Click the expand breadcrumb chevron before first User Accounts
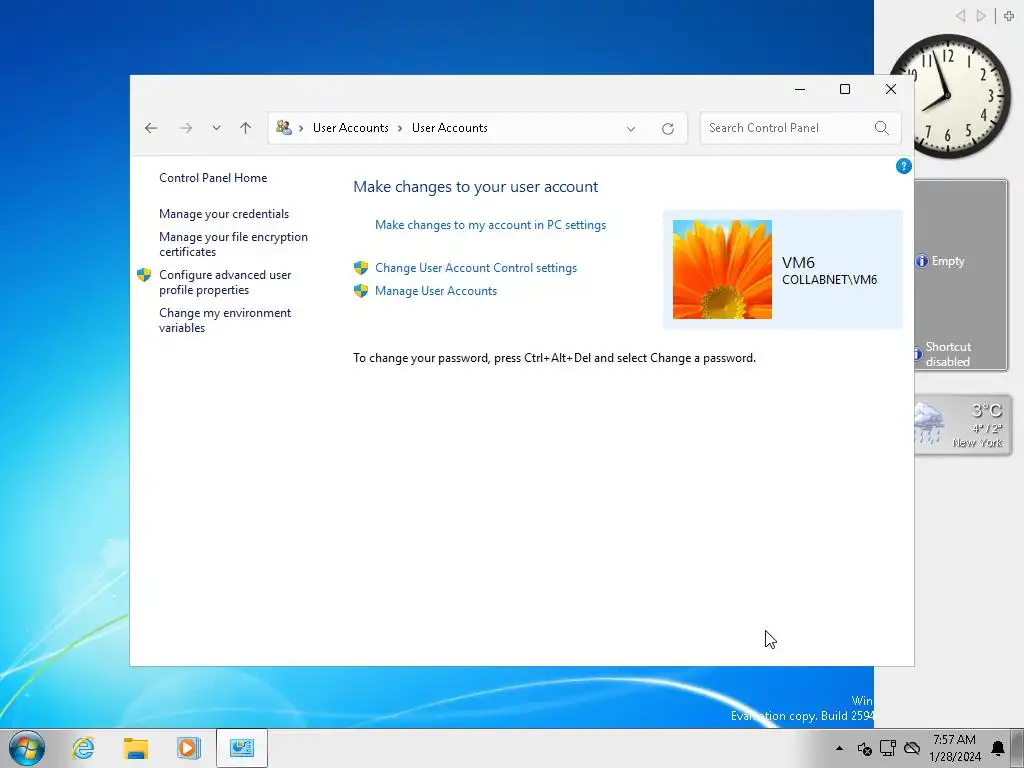1024x768 pixels. coord(301,128)
